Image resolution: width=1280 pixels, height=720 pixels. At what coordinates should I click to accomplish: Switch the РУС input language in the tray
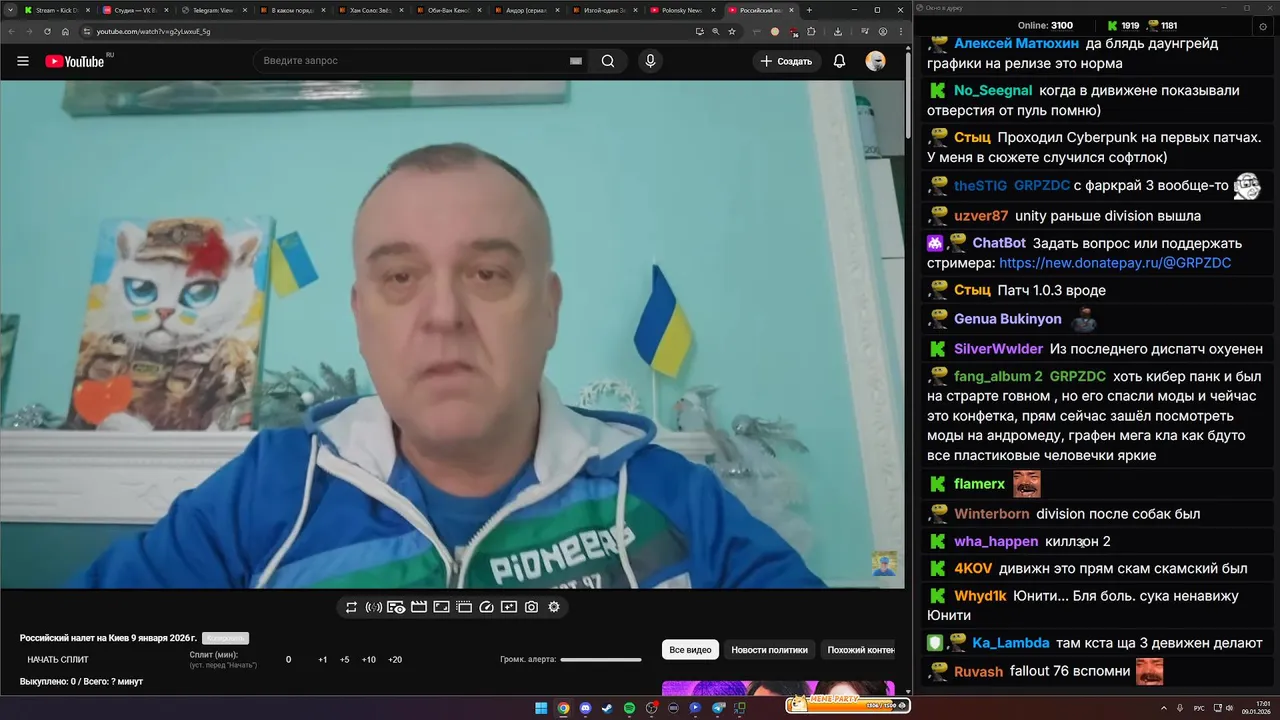[1199, 708]
